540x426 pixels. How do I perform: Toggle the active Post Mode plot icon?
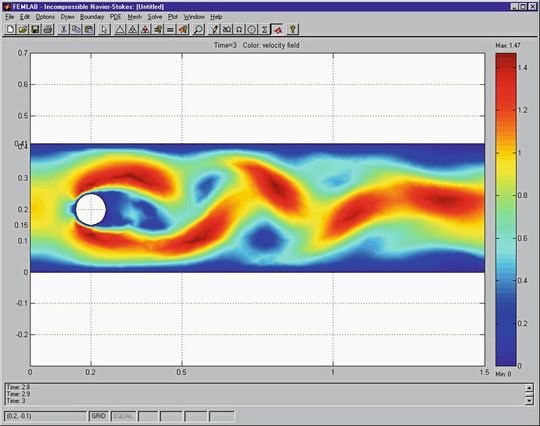pyautogui.click(x=277, y=29)
